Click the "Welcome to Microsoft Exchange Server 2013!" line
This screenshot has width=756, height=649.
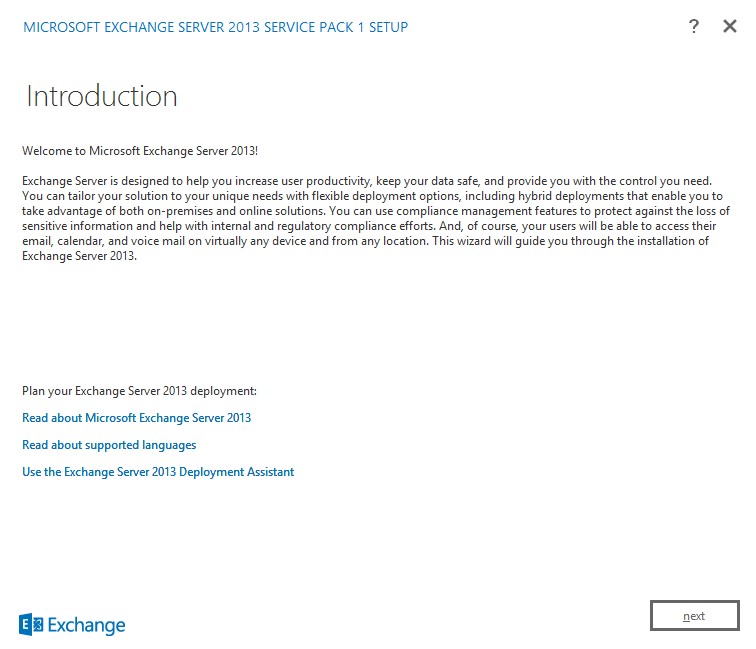pyautogui.click(x=140, y=151)
